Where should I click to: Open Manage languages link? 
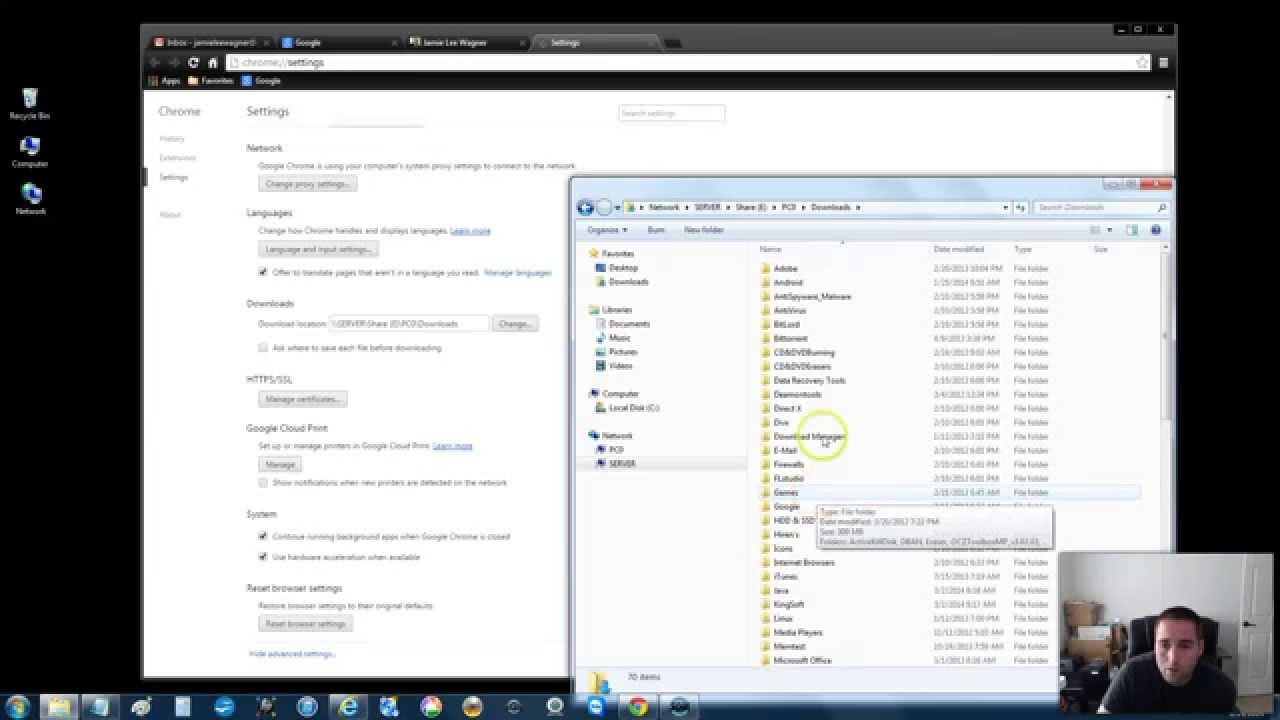tap(518, 272)
